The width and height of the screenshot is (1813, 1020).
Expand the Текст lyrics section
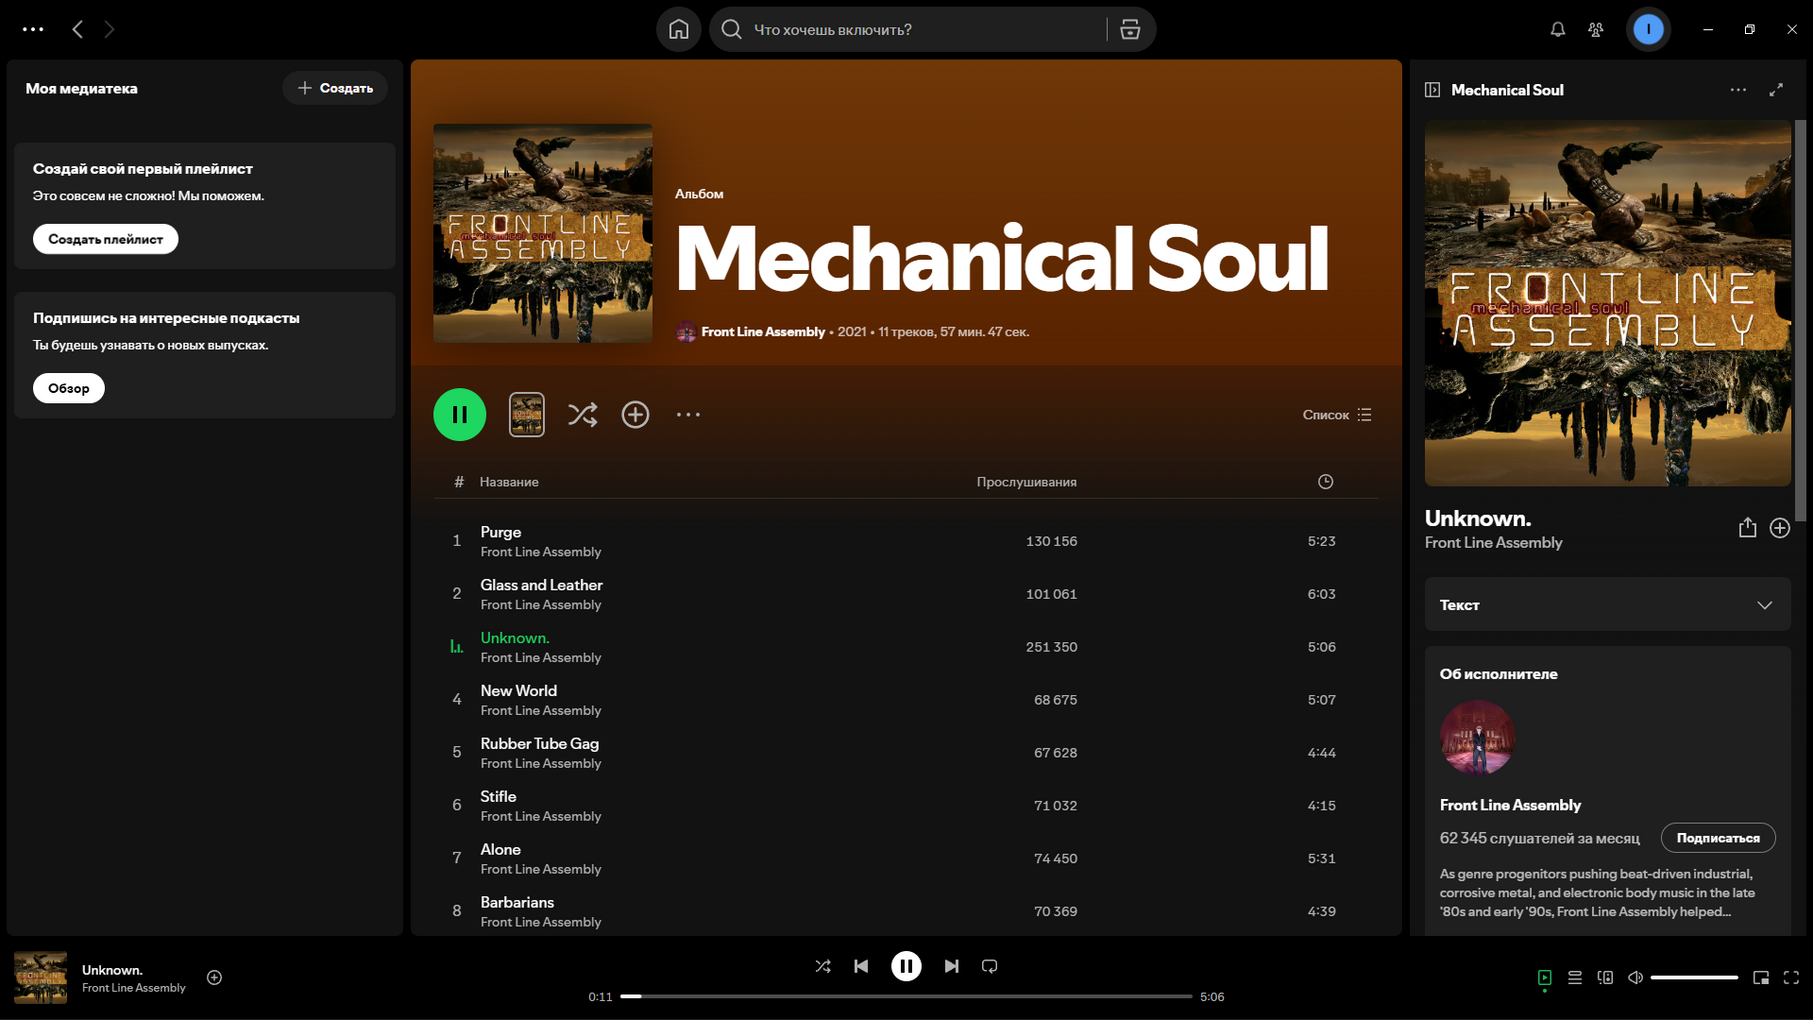[1607, 604]
